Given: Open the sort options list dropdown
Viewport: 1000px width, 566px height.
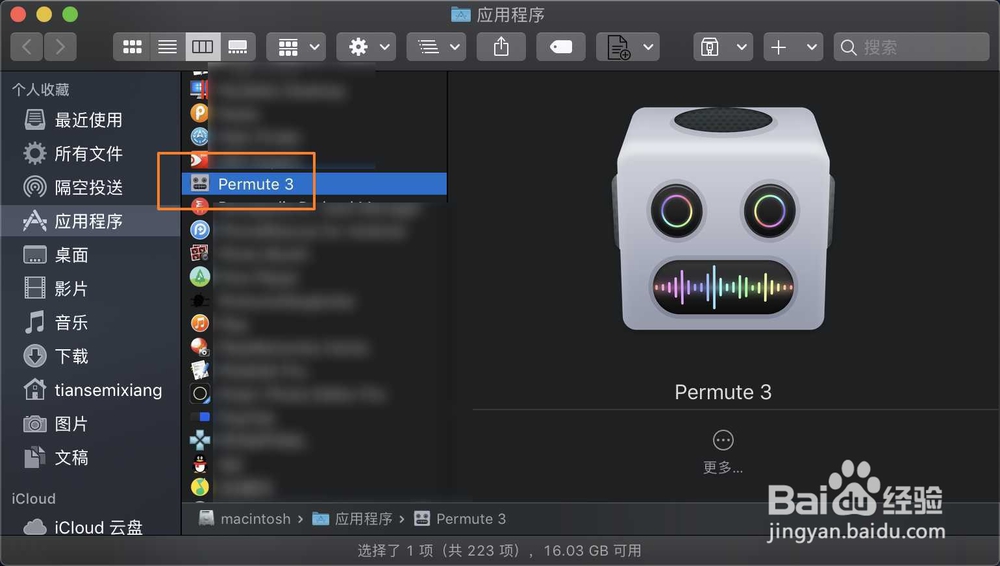Looking at the screenshot, I should point(436,47).
